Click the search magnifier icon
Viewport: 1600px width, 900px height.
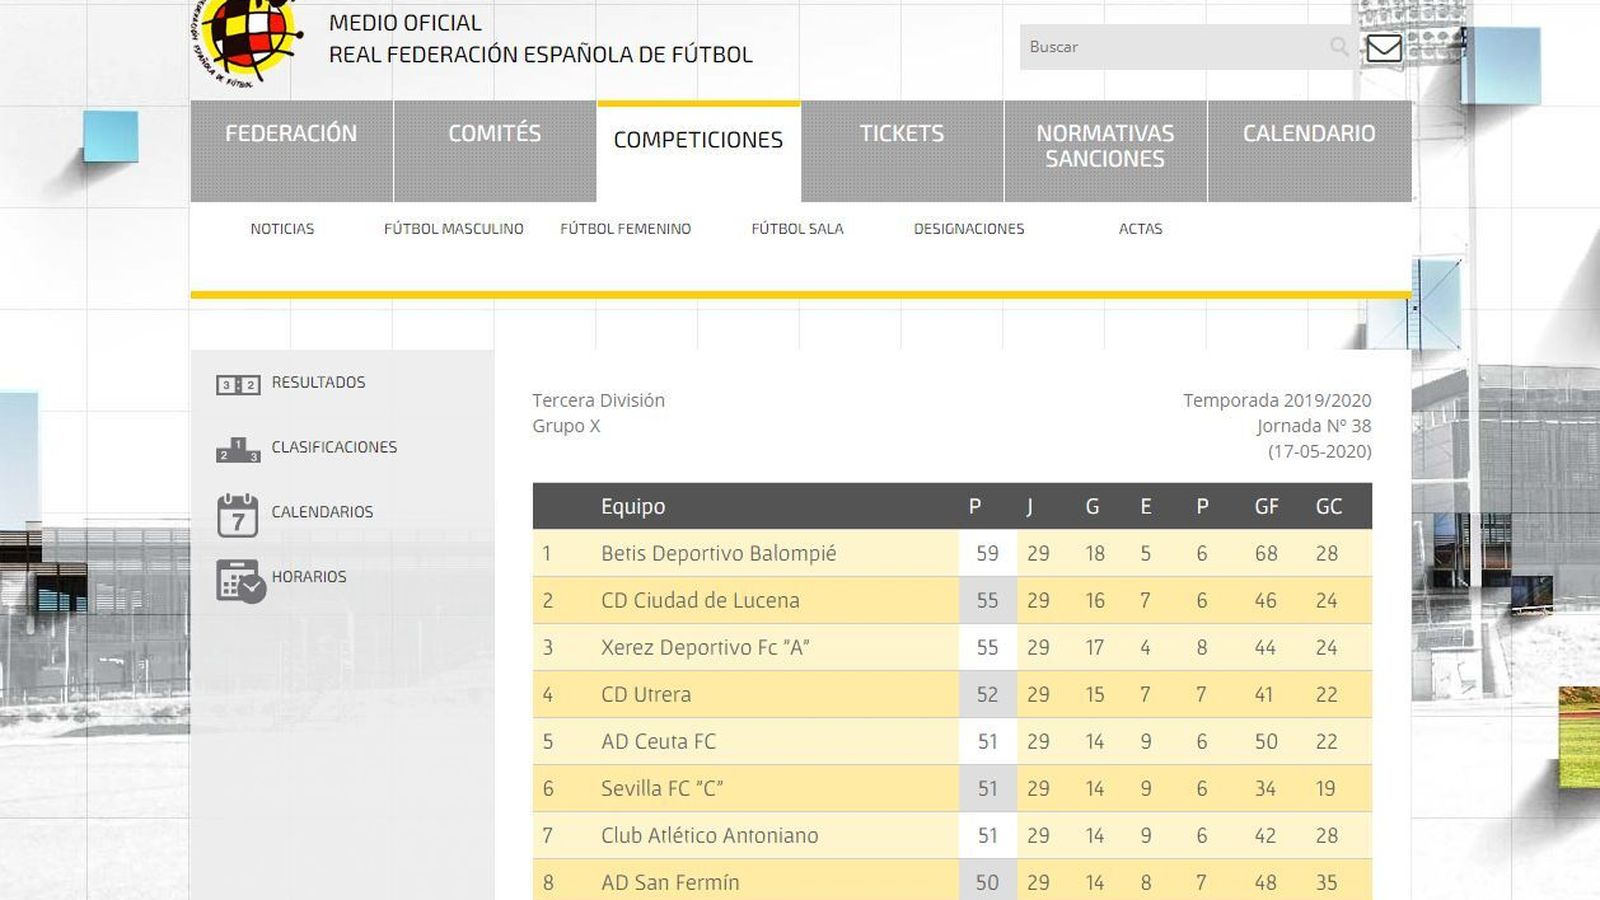[1338, 46]
